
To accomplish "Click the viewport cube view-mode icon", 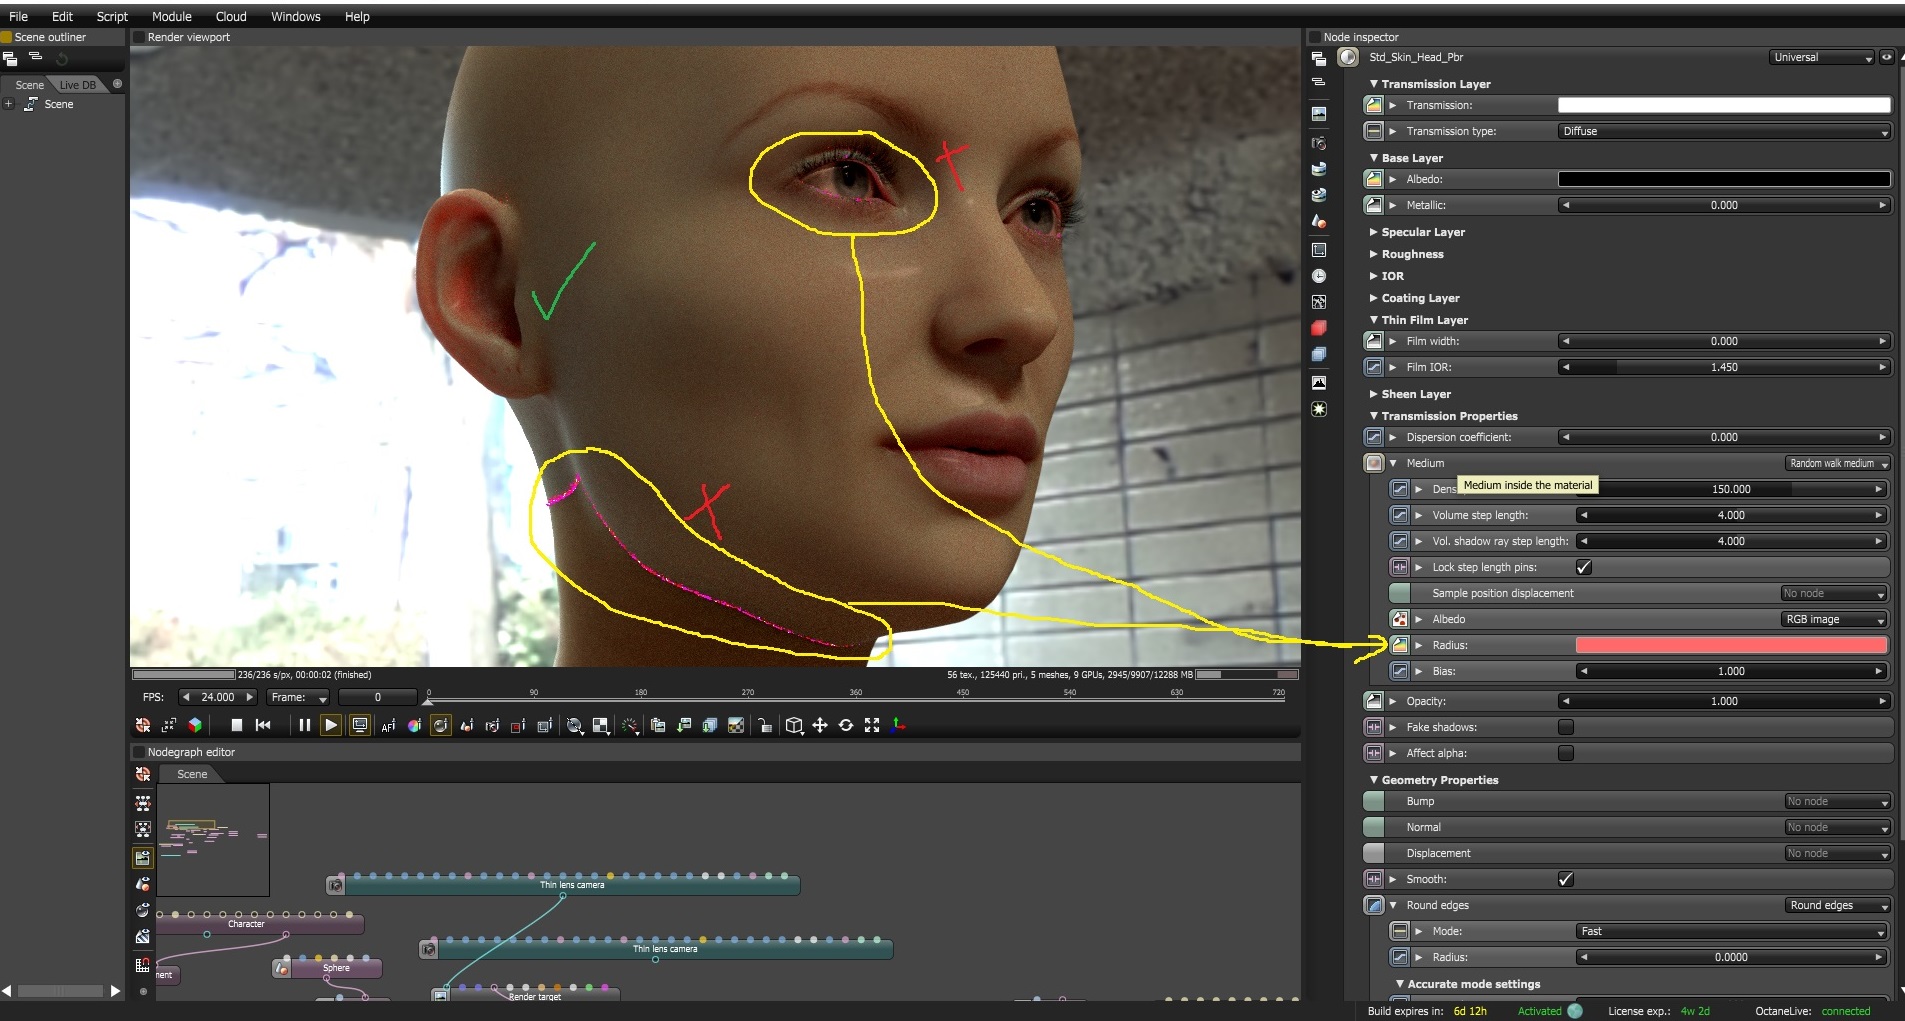I will [x=794, y=725].
